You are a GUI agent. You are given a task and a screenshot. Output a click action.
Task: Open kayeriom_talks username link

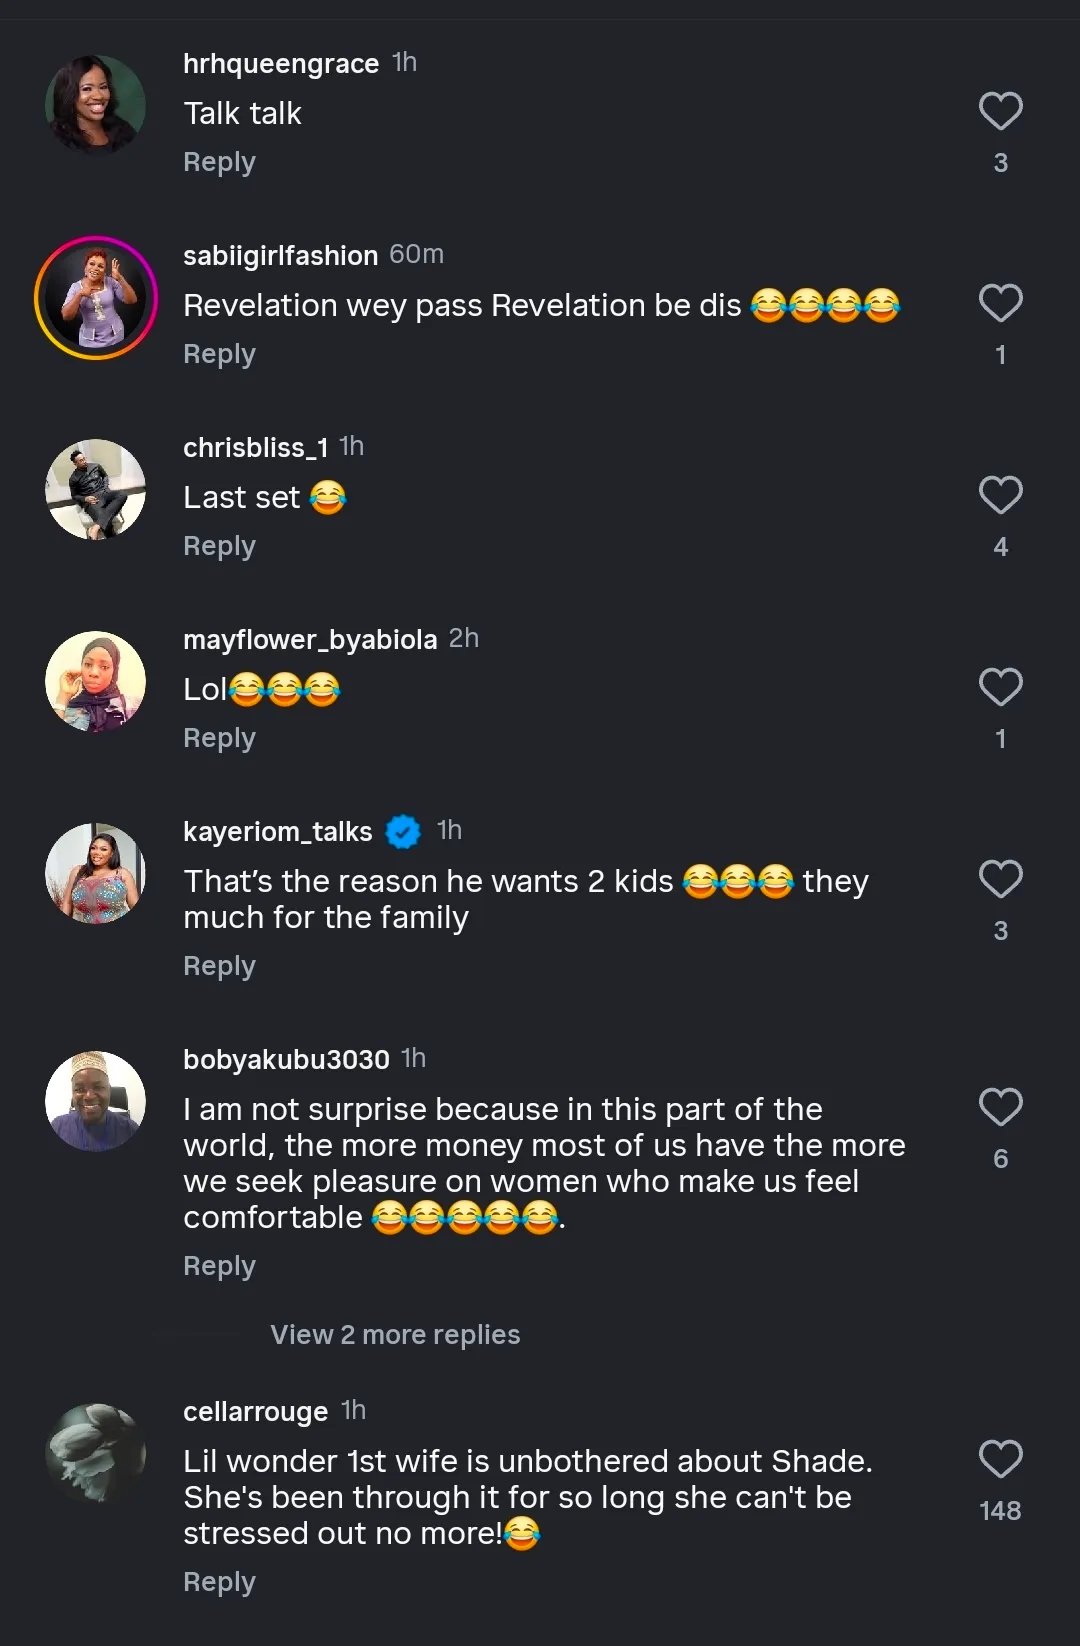(x=277, y=831)
